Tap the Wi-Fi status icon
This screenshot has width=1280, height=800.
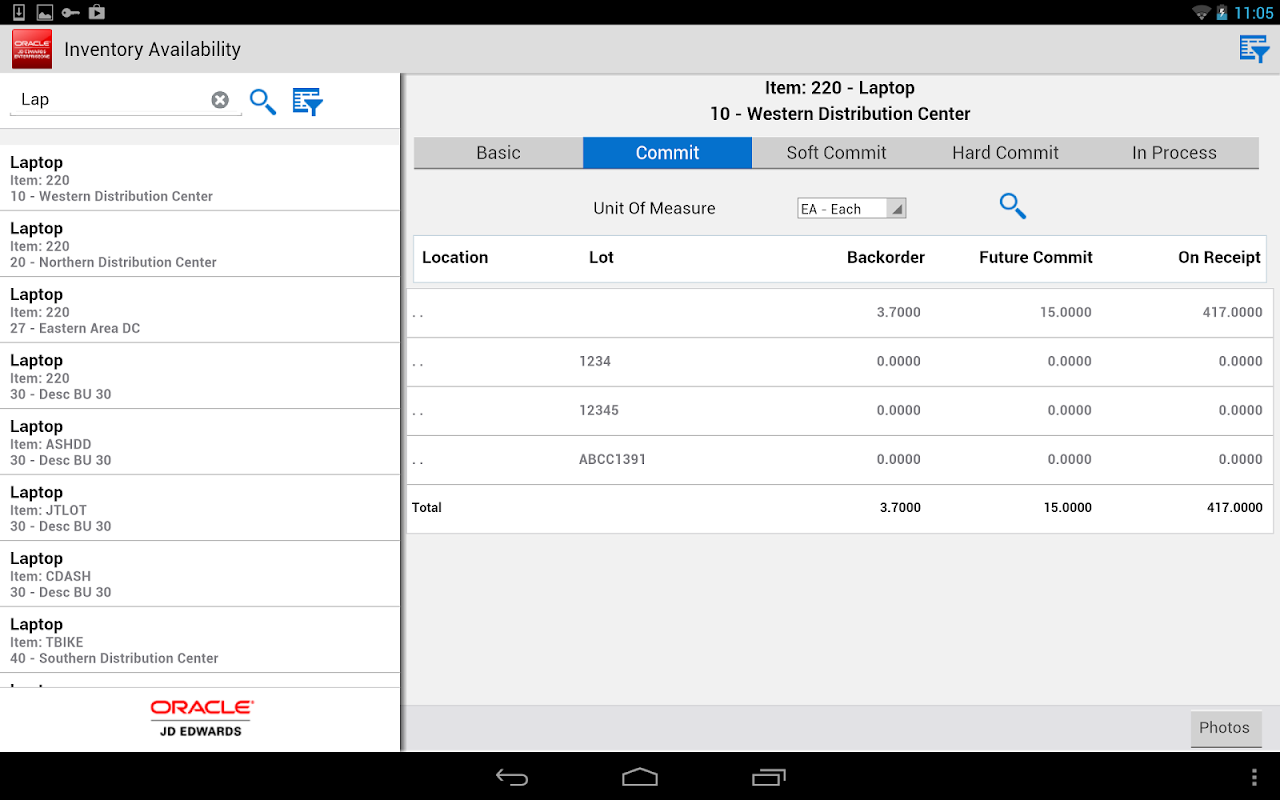pos(1201,12)
